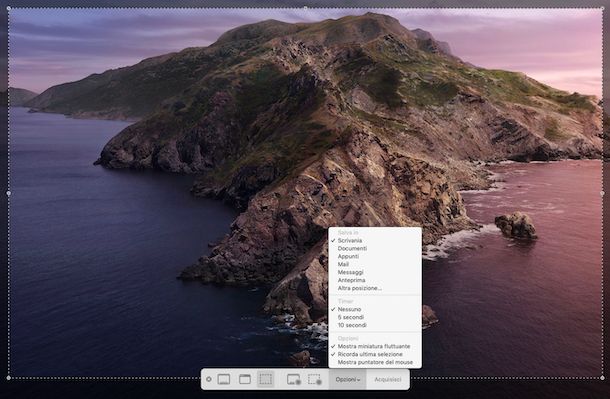This screenshot has width=610, height=399.
Task: Select the record entire screen icon
Action: [294, 379]
